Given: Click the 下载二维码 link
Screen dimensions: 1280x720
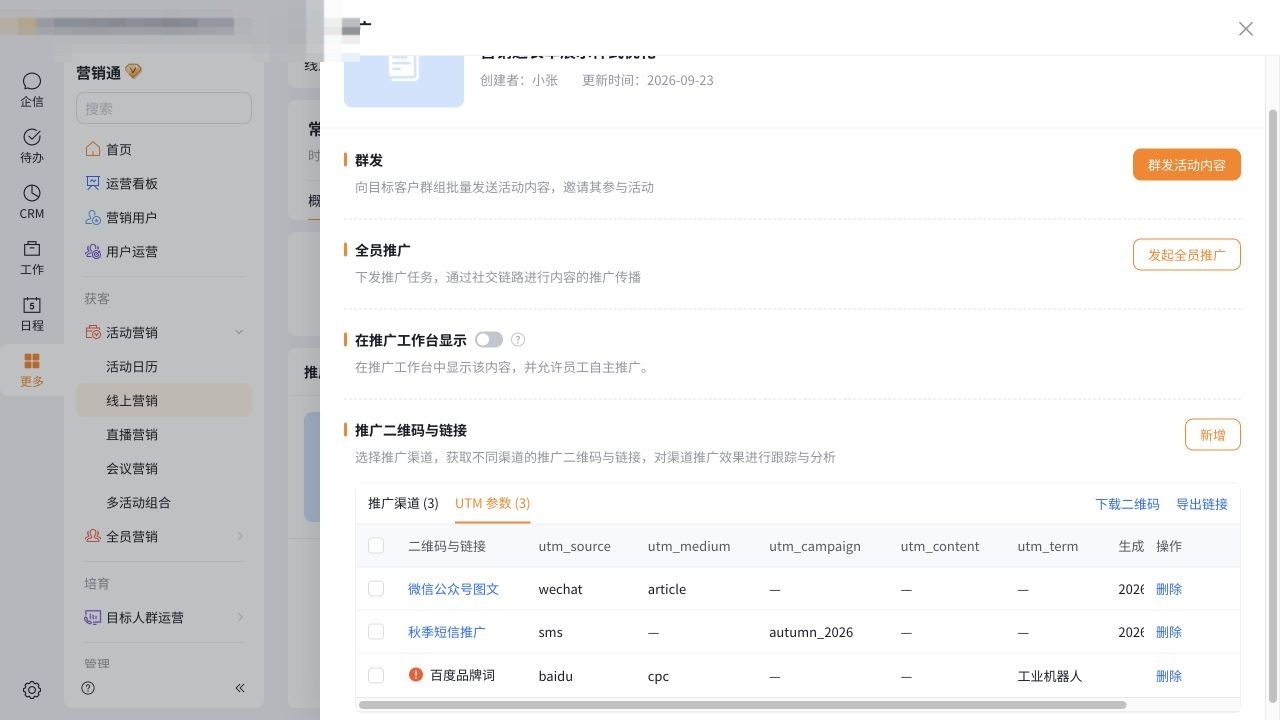Looking at the screenshot, I should 1127,504.
